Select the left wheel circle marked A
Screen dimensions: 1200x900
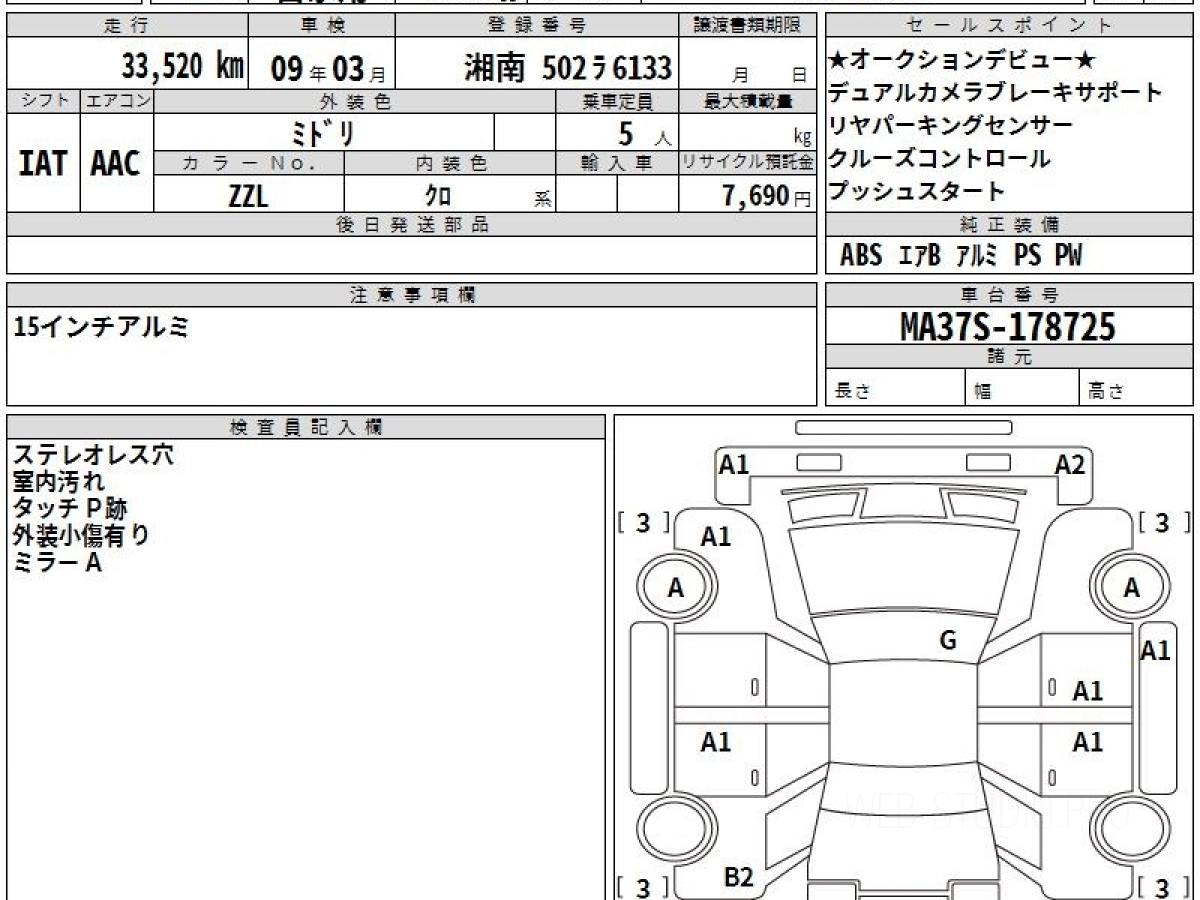click(675, 589)
